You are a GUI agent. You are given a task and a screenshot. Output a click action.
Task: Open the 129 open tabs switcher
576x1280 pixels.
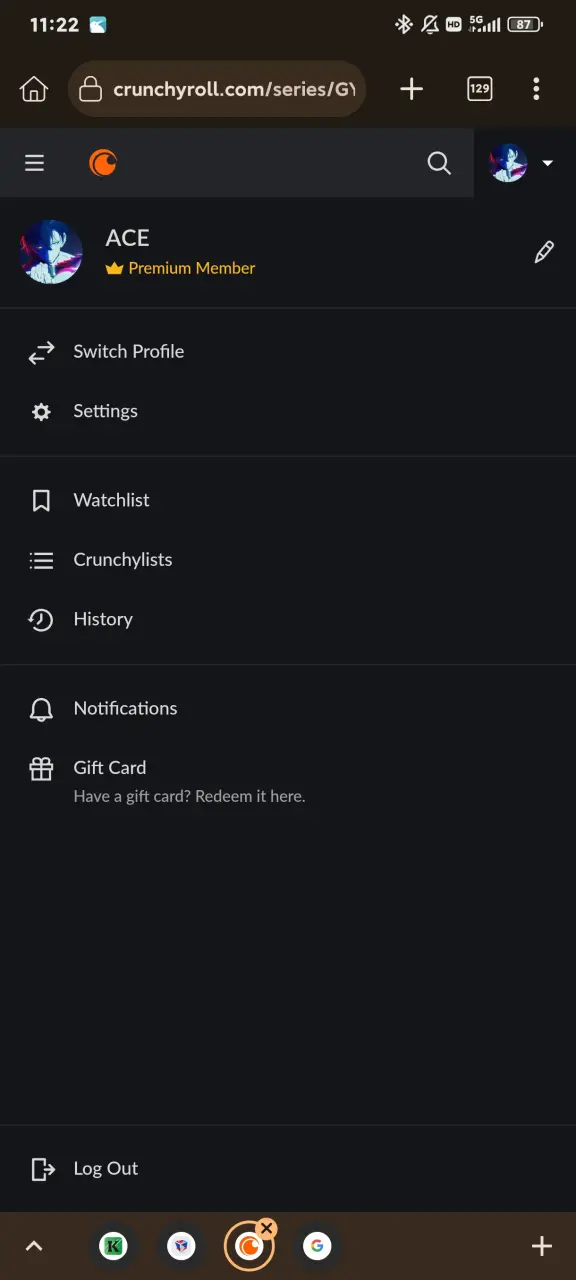[x=480, y=89]
